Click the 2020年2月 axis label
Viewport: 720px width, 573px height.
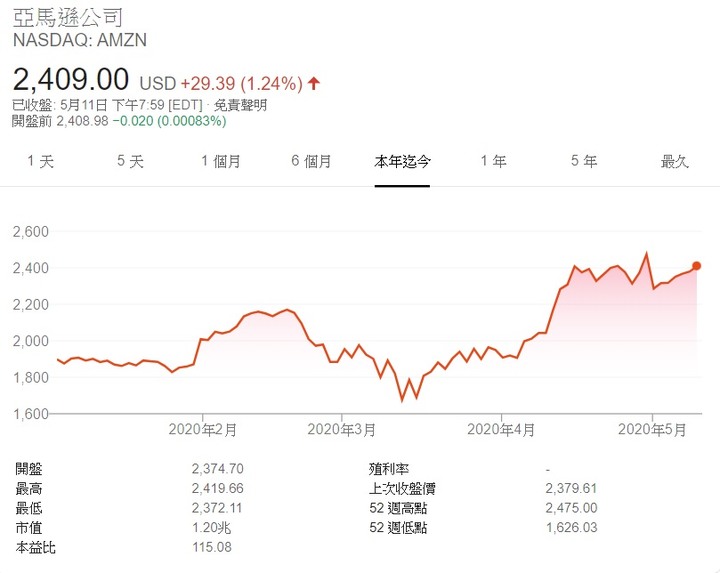[202, 430]
